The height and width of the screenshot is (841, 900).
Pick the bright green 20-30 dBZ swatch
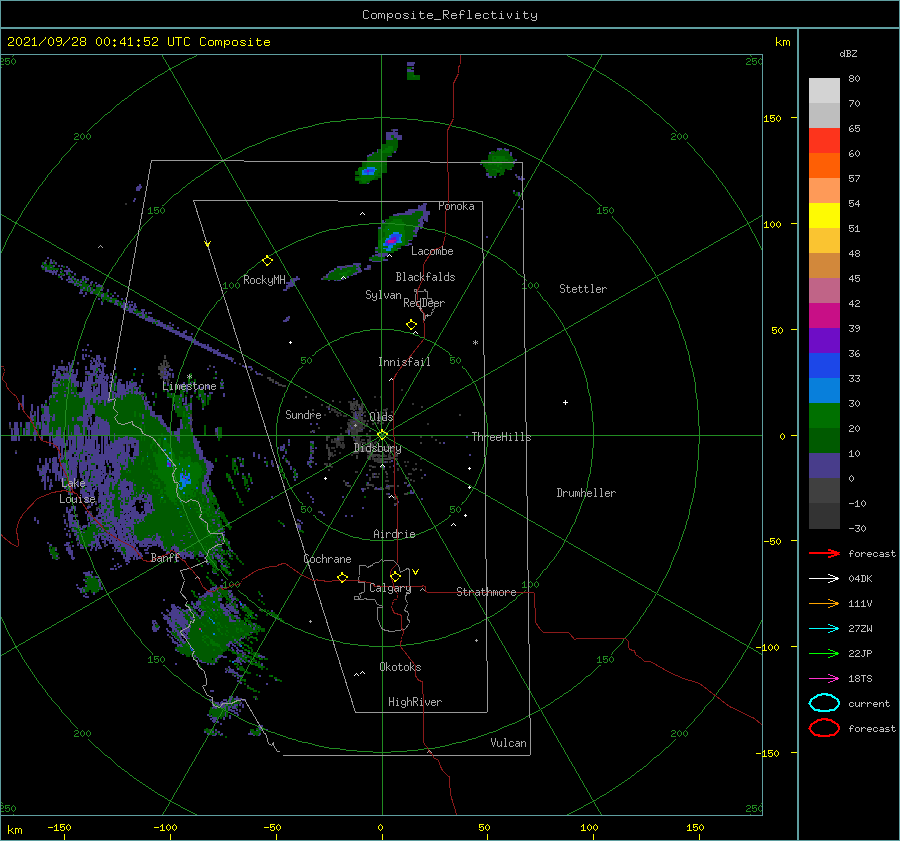[824, 416]
